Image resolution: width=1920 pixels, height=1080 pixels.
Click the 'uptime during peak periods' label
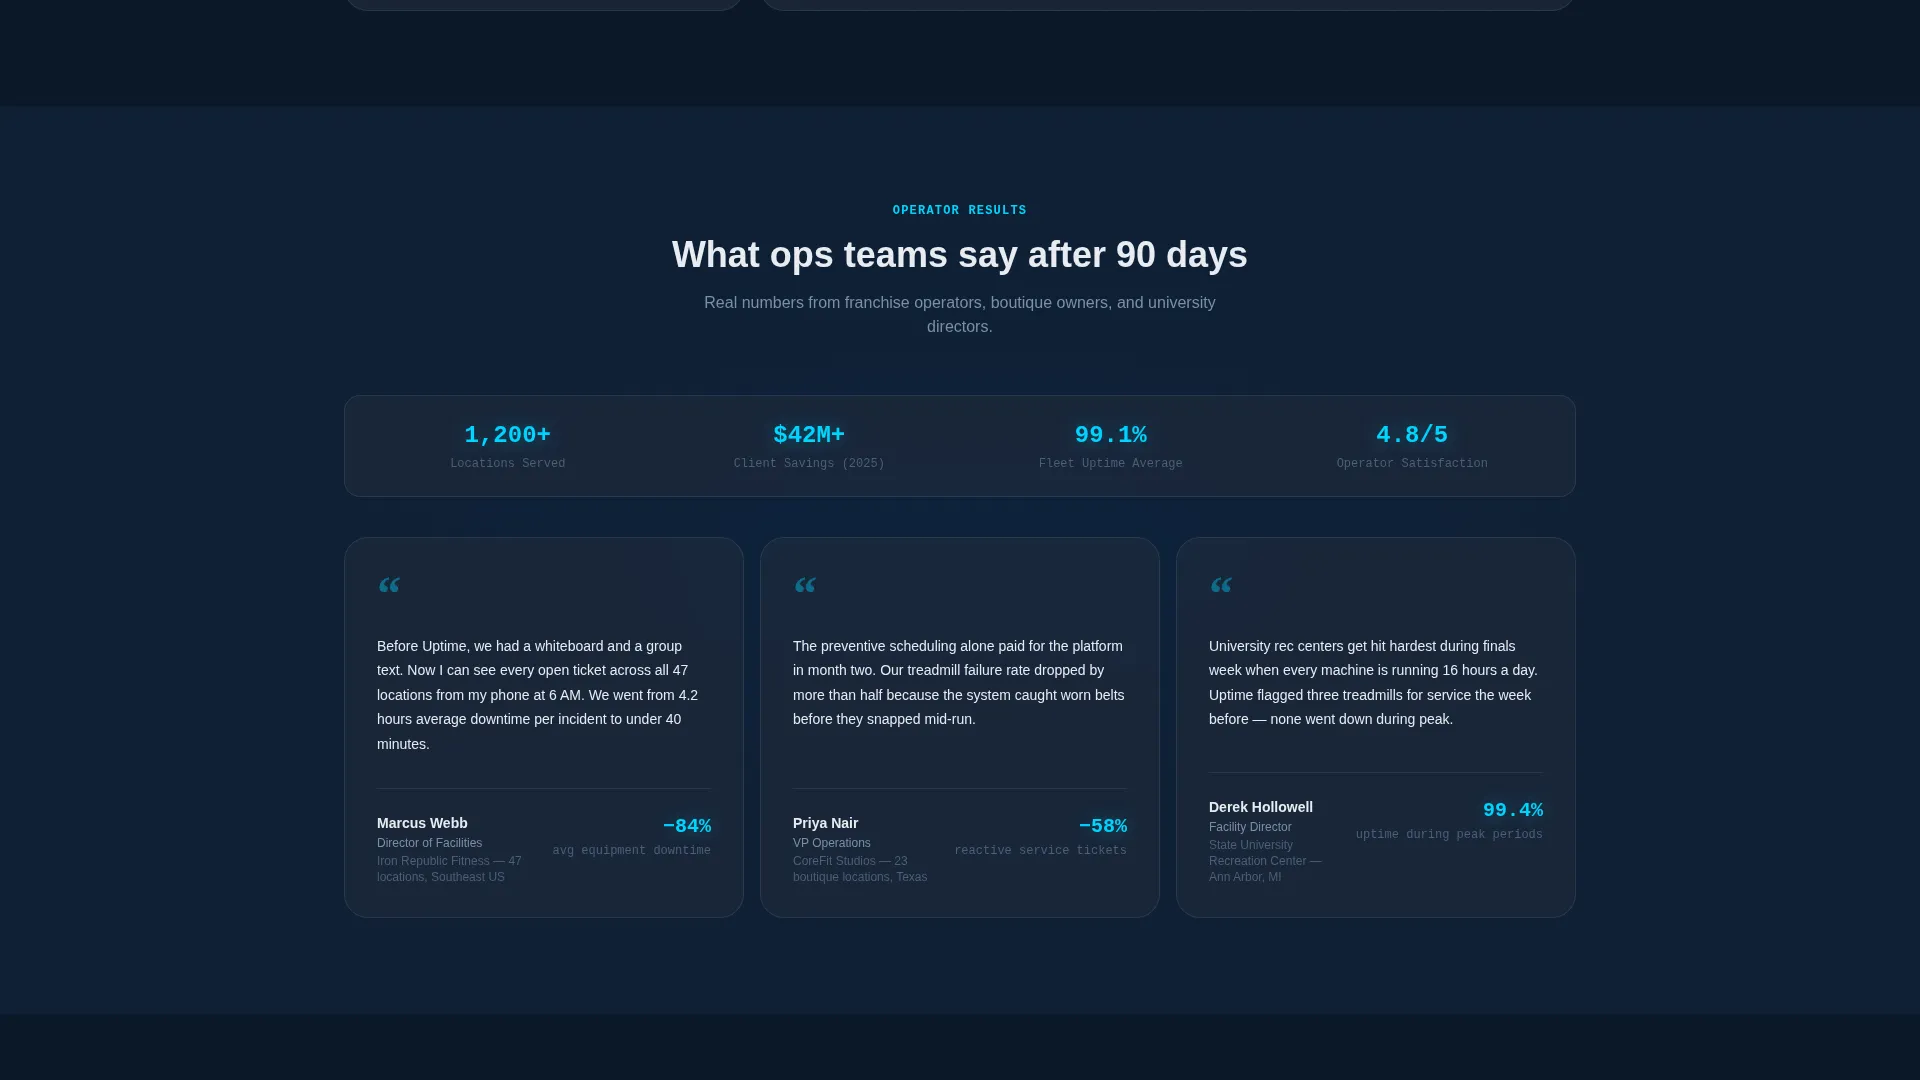pyautogui.click(x=1449, y=835)
